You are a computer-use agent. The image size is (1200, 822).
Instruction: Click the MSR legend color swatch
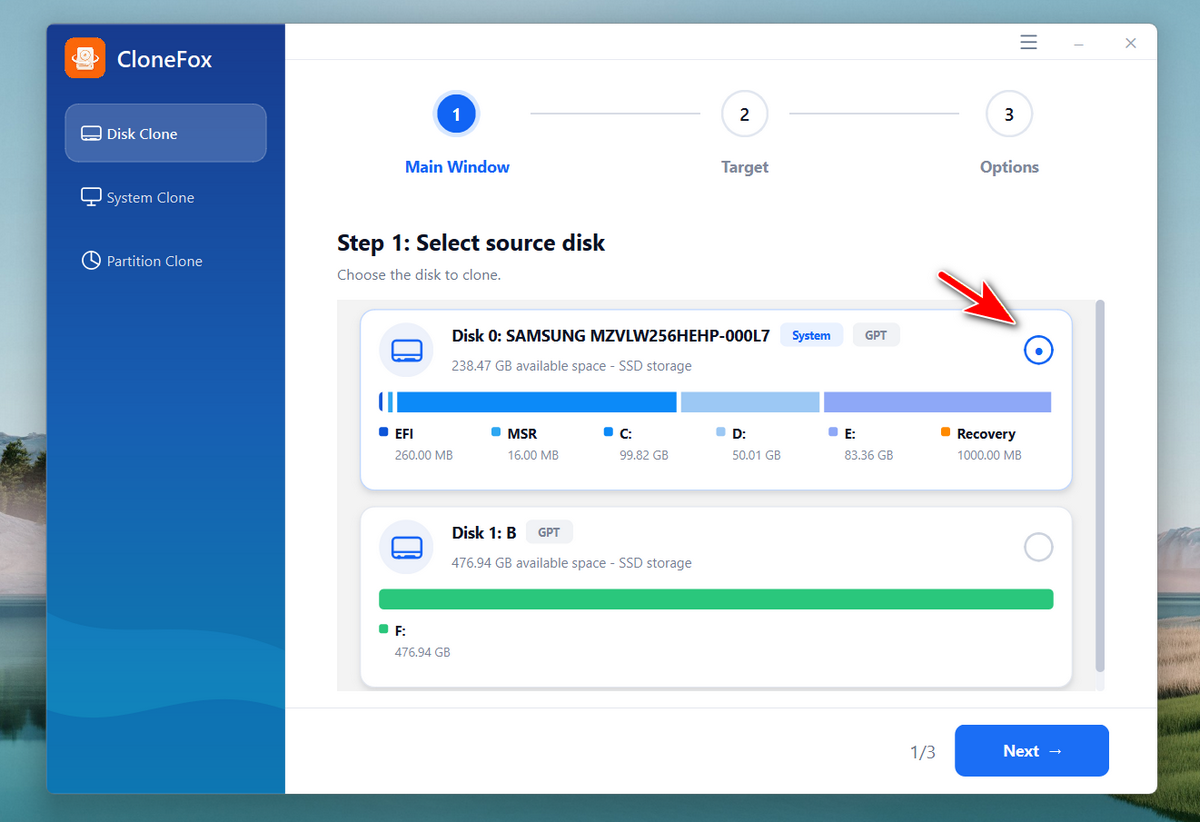coord(496,433)
